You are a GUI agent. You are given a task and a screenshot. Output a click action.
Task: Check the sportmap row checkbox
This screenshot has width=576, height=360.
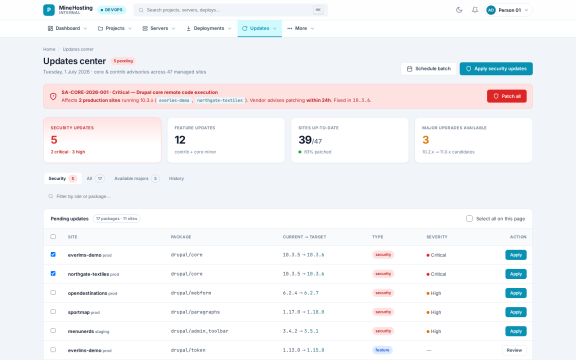click(53, 312)
